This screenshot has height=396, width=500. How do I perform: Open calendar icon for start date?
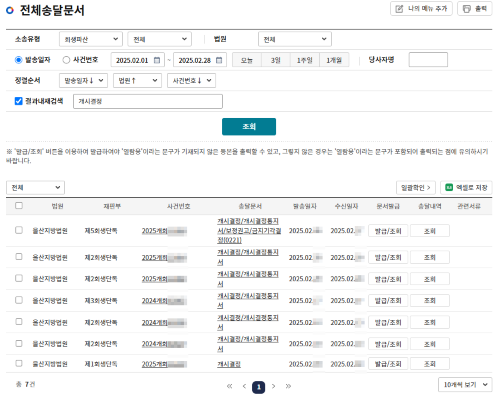[157, 60]
